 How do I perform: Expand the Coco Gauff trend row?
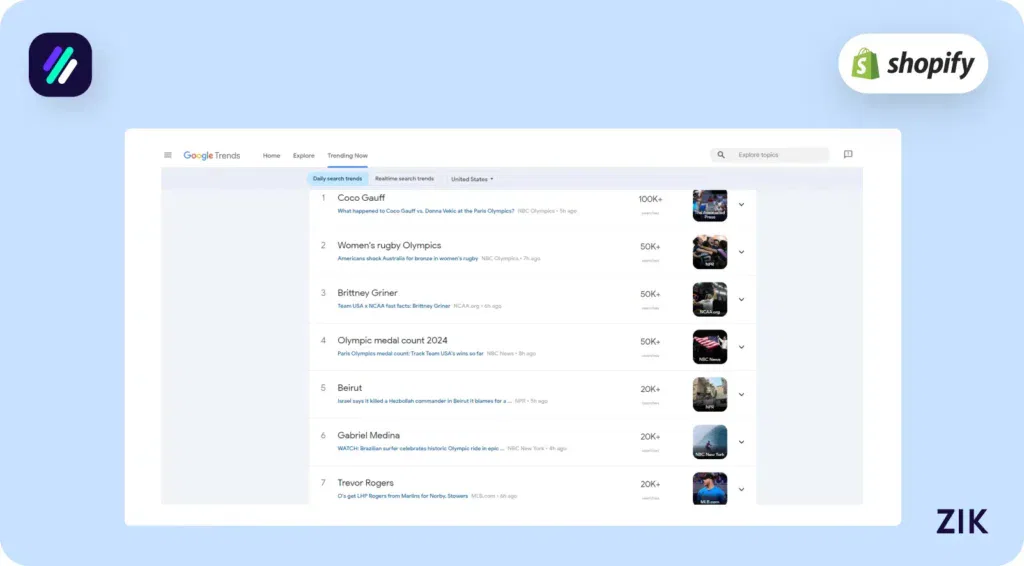(x=741, y=204)
